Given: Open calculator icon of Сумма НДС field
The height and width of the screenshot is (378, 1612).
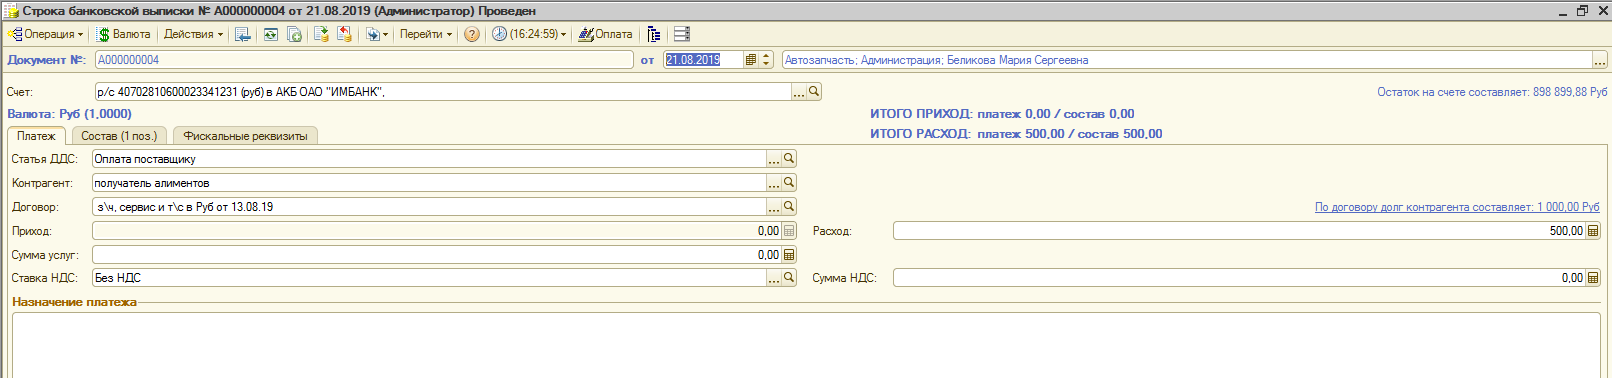Looking at the screenshot, I should [1593, 278].
